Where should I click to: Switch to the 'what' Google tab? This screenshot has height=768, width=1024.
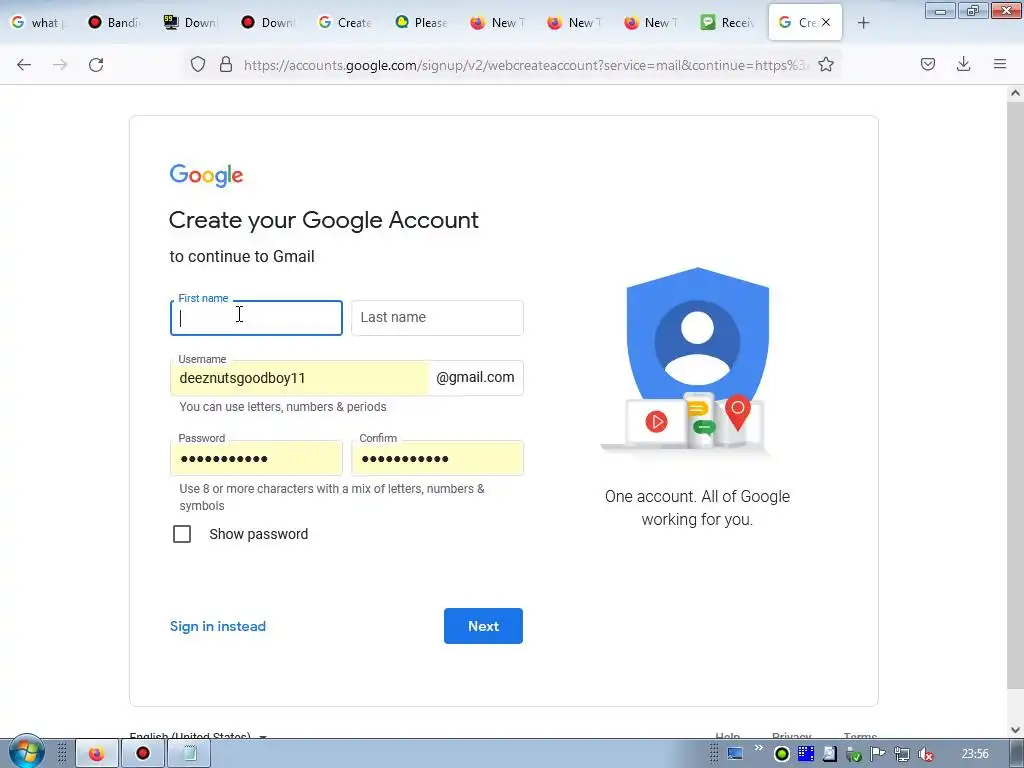point(38,23)
